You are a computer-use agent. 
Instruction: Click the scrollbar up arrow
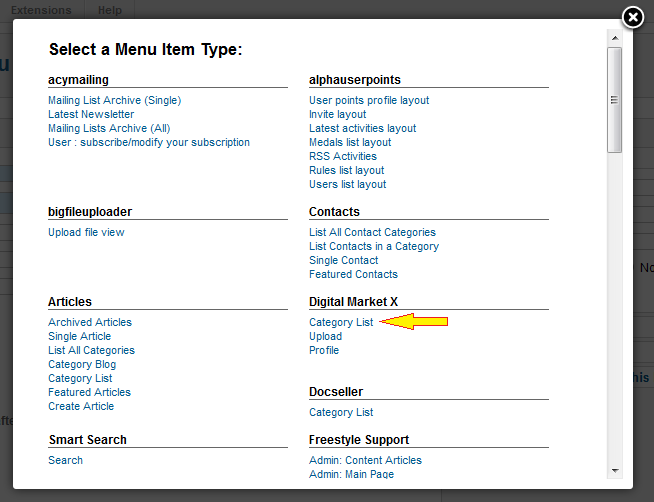(615, 38)
